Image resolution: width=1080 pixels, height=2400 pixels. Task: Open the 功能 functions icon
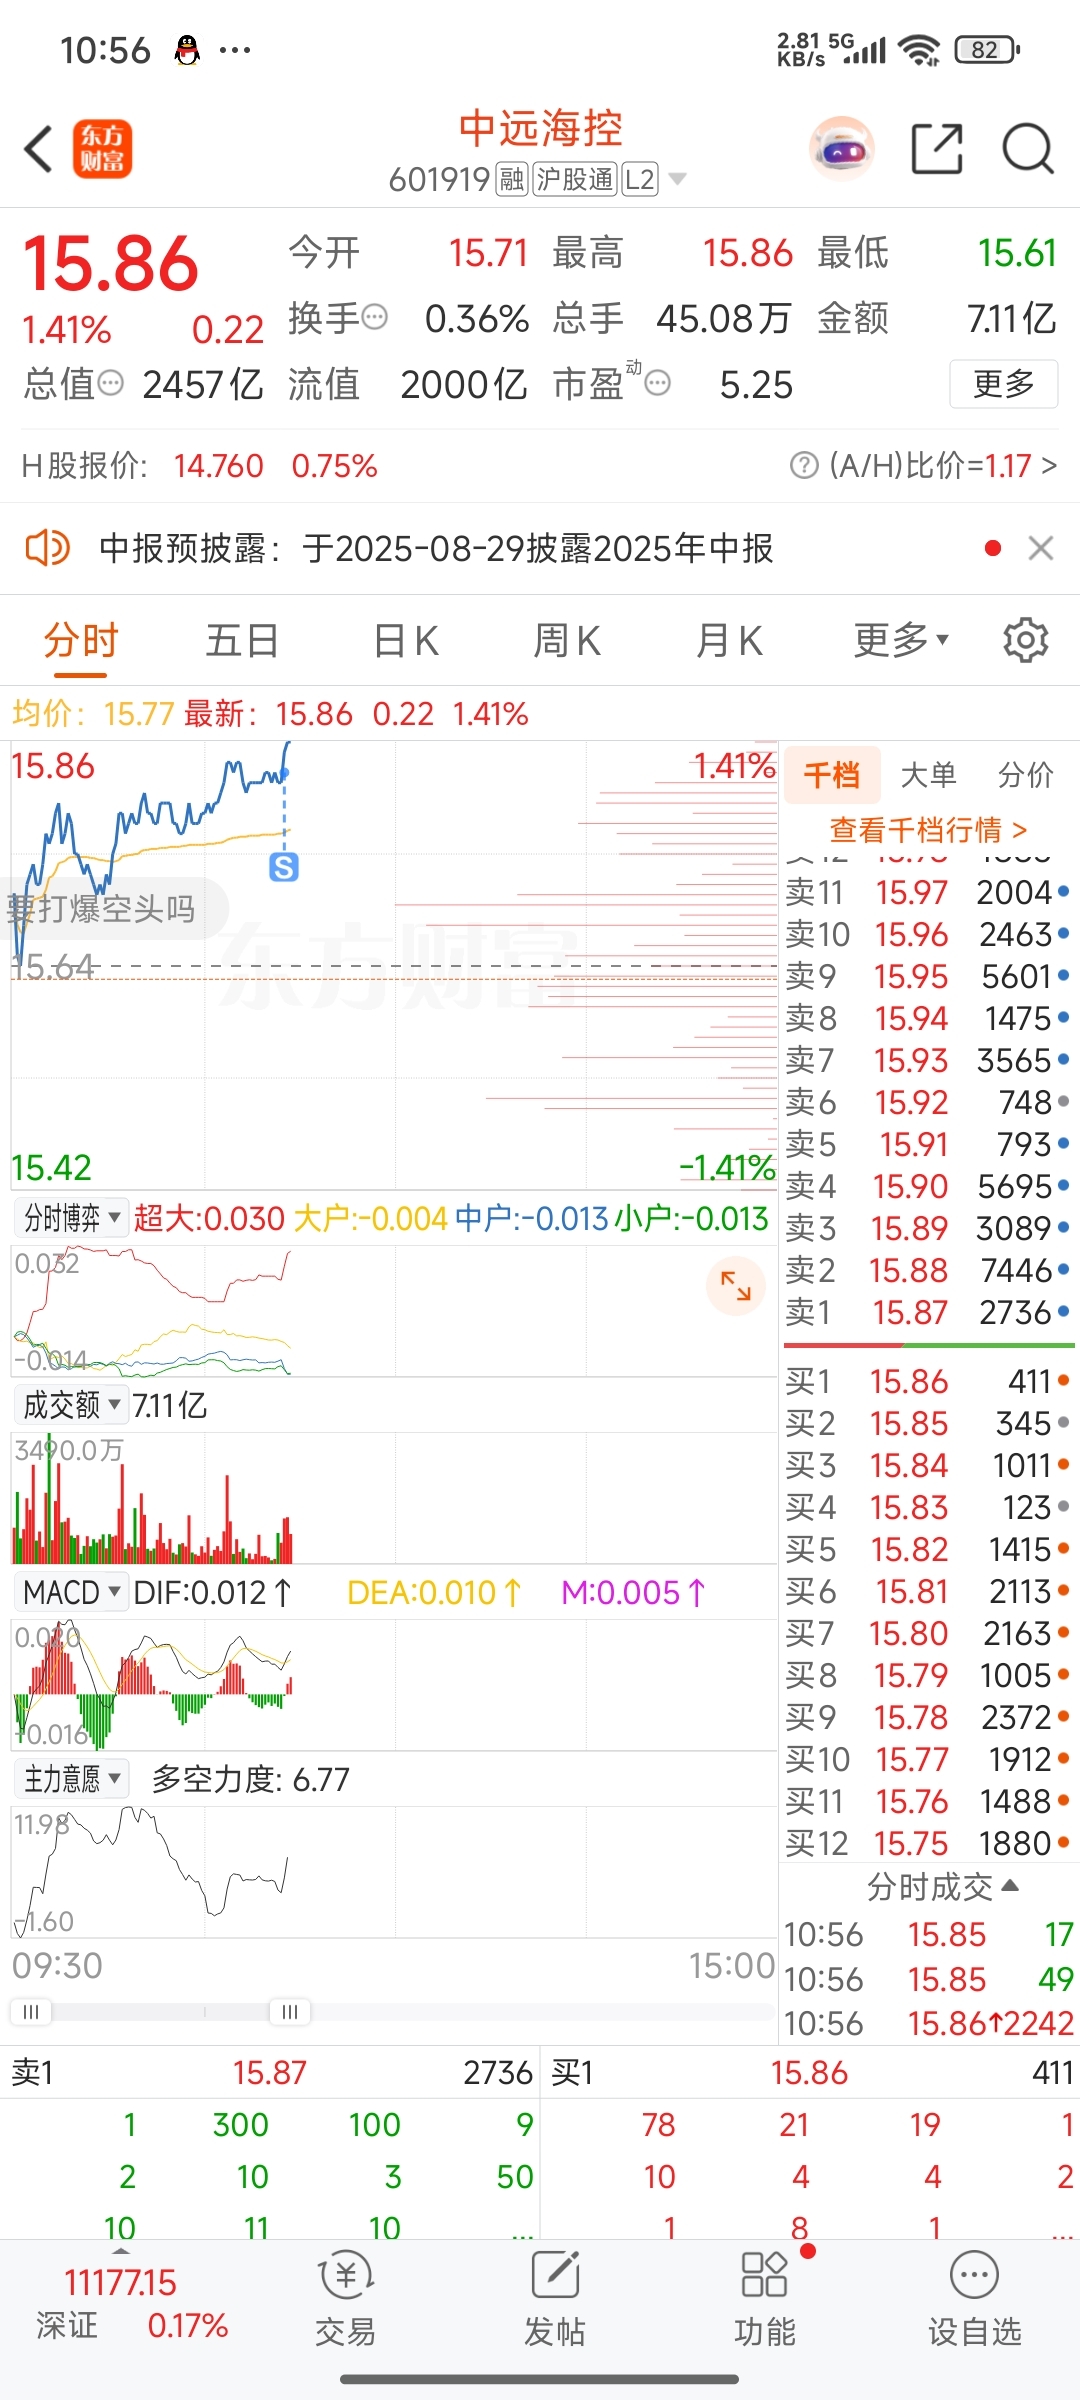tap(765, 2299)
